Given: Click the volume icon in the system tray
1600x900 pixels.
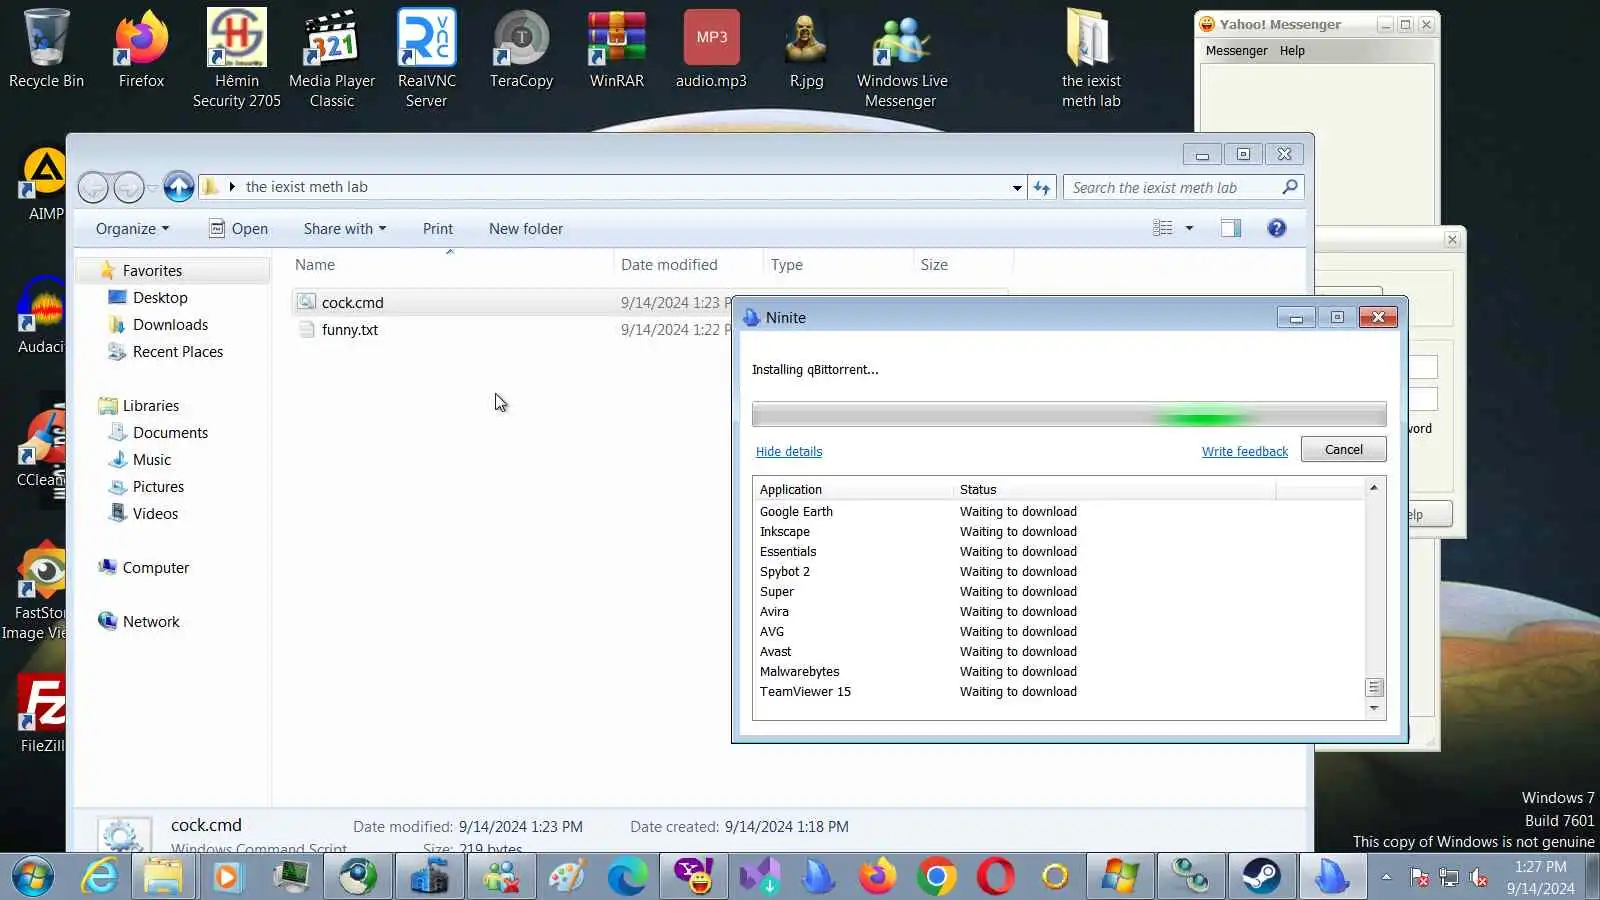Looking at the screenshot, I should coord(1479,878).
